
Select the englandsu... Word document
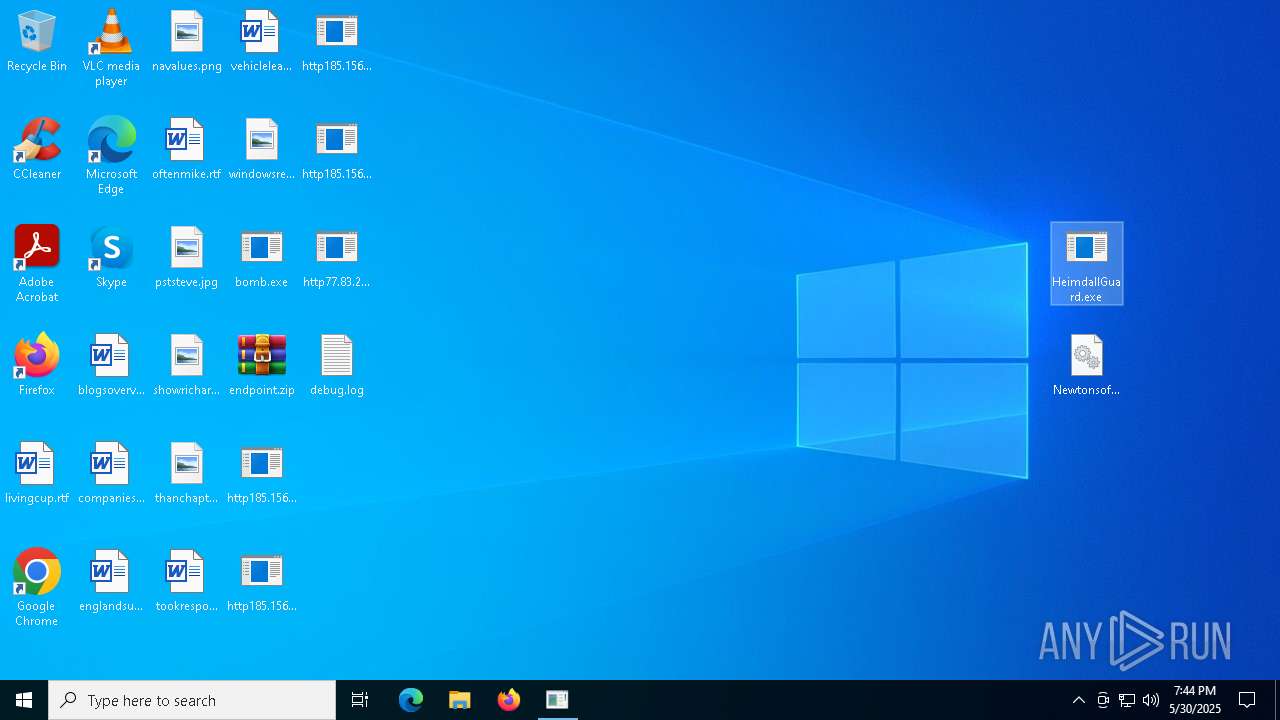click(111, 582)
